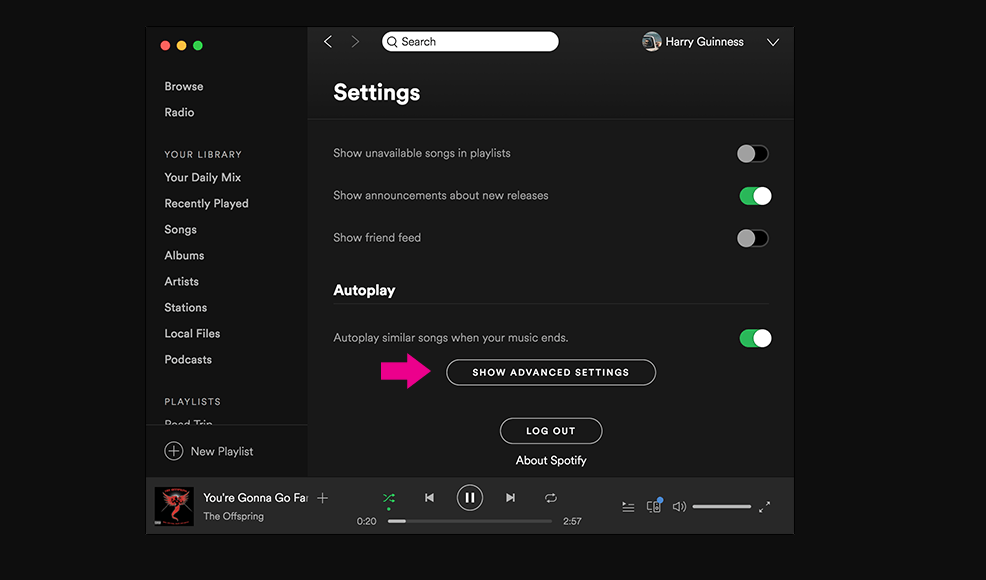Maximize window with green button
Viewport: 986px width, 580px height.
(198, 45)
